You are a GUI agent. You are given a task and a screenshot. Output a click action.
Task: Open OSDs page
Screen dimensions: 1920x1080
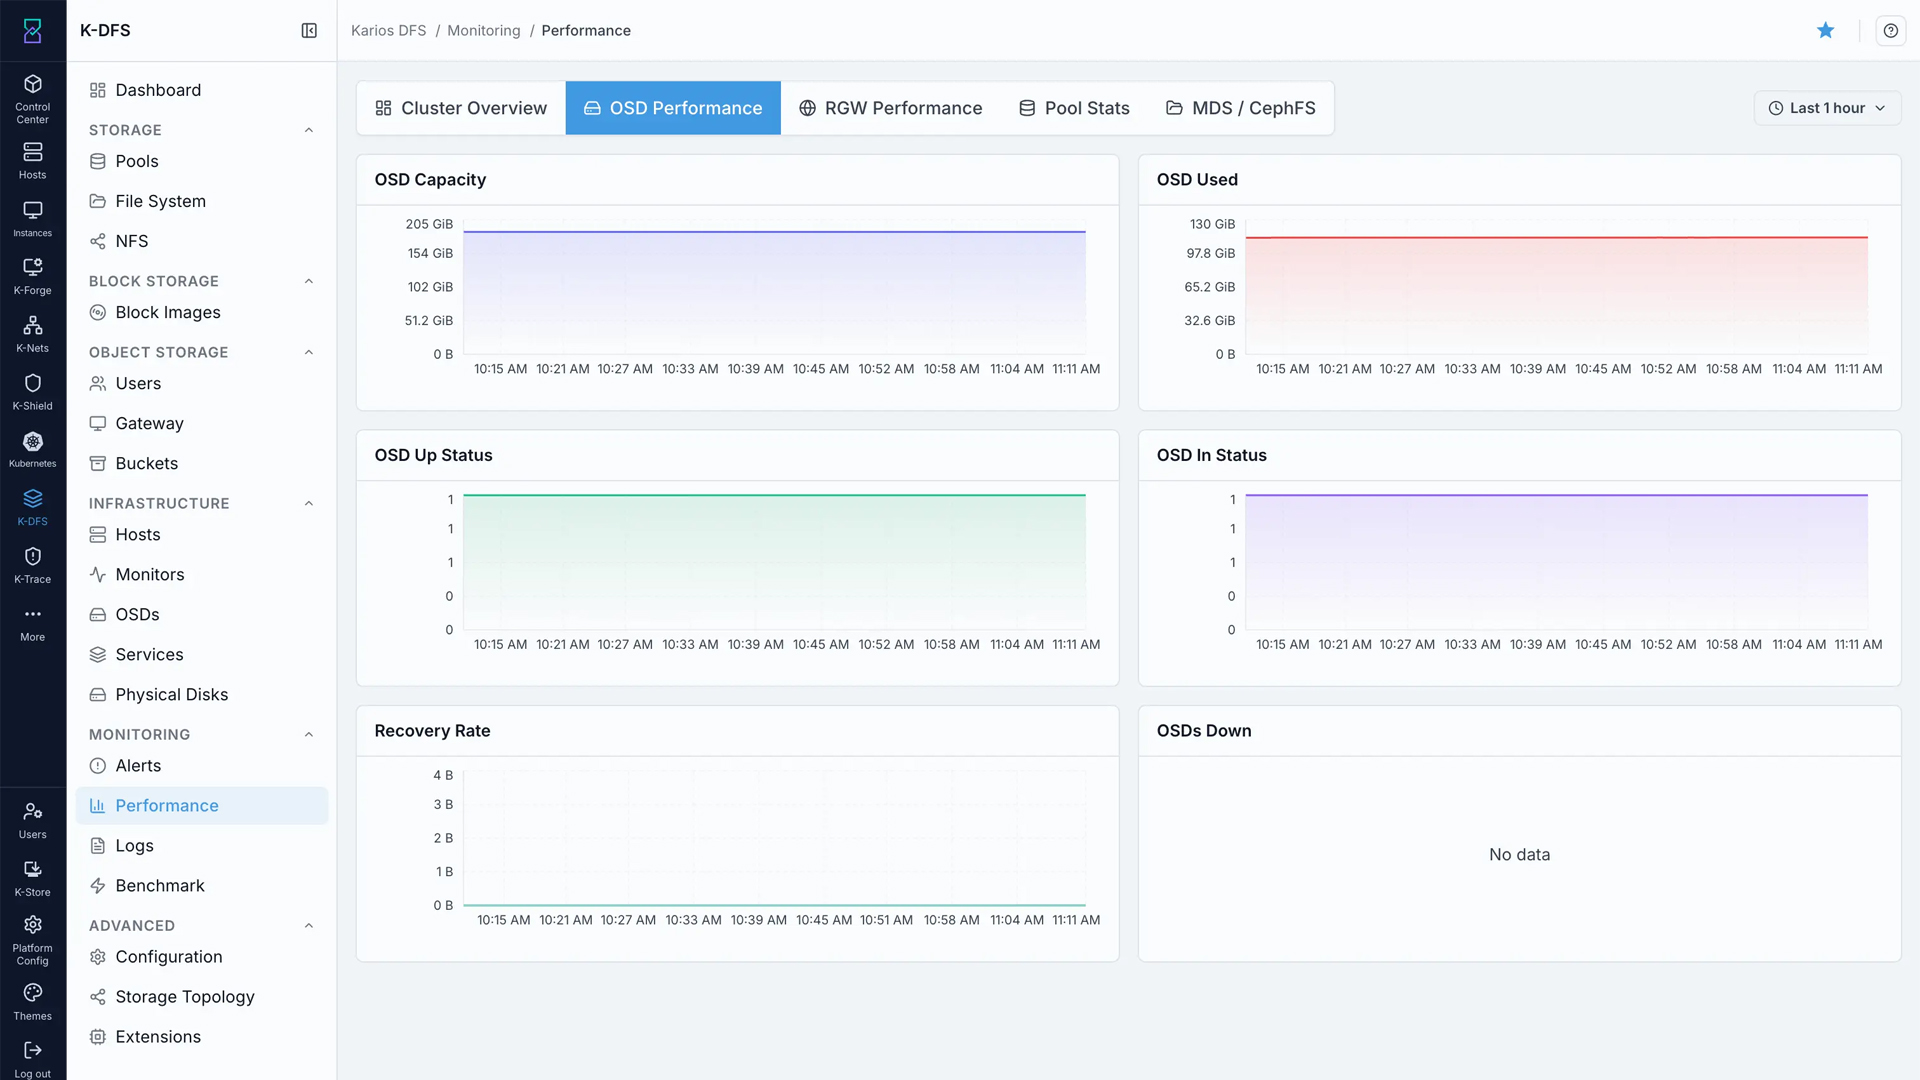[x=202, y=614]
